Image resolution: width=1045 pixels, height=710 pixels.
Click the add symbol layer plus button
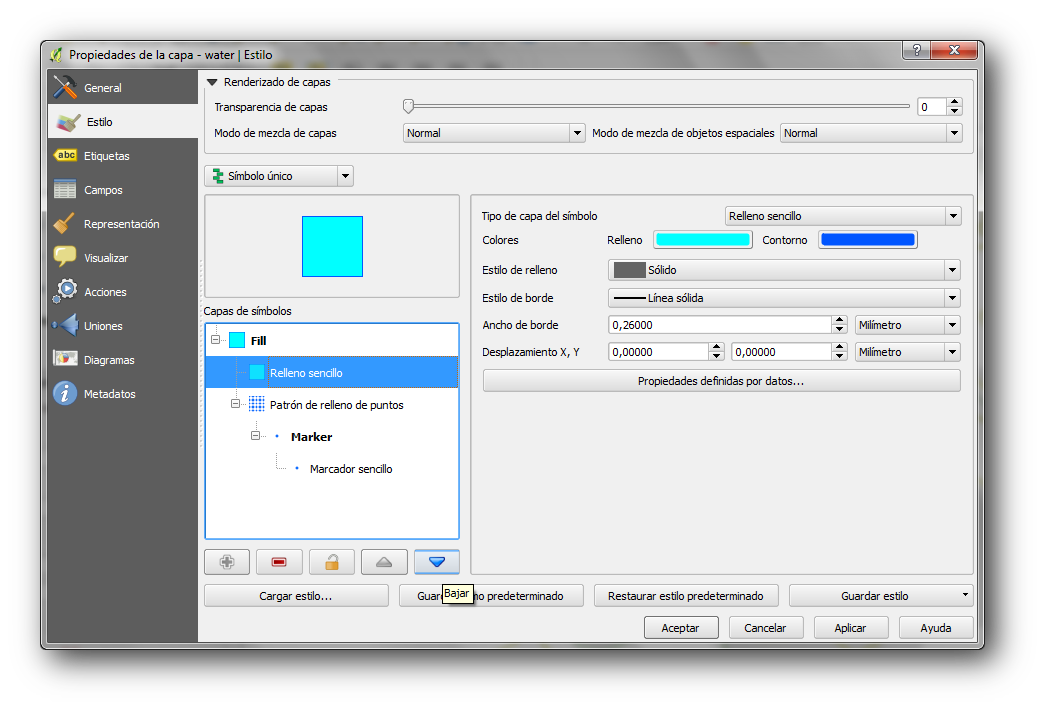tap(227, 562)
